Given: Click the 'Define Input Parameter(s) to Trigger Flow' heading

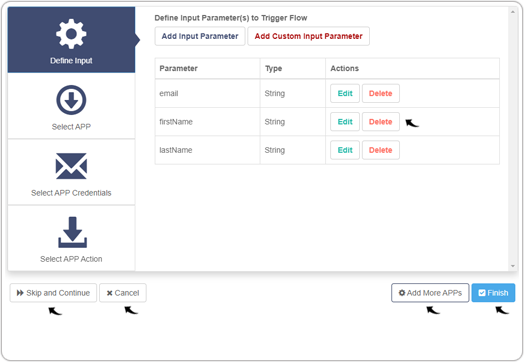Looking at the screenshot, I should coord(231,18).
